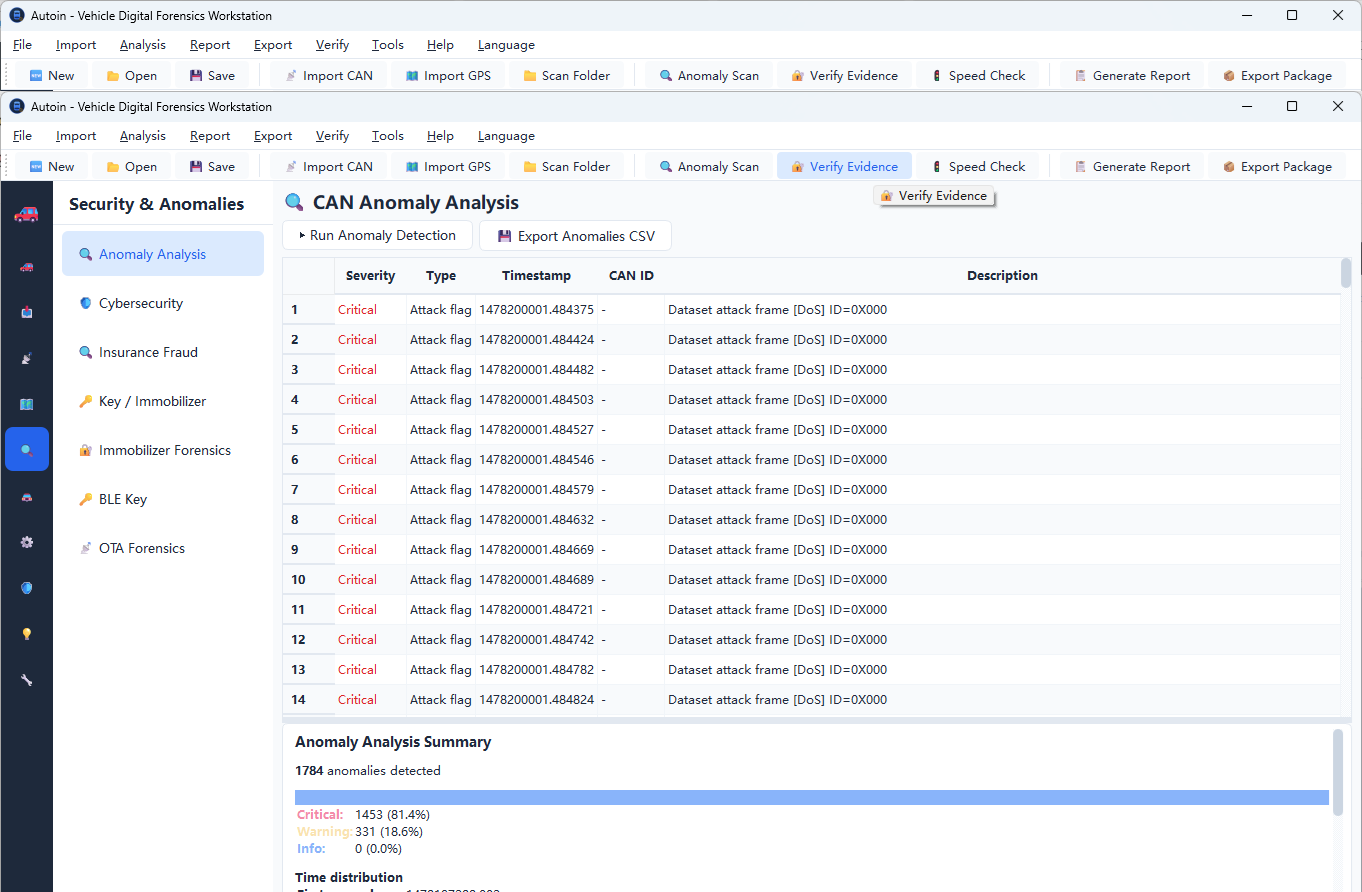1362x892 pixels.
Task: Select Key / Immobilizer in the side list
Action: 163,401
